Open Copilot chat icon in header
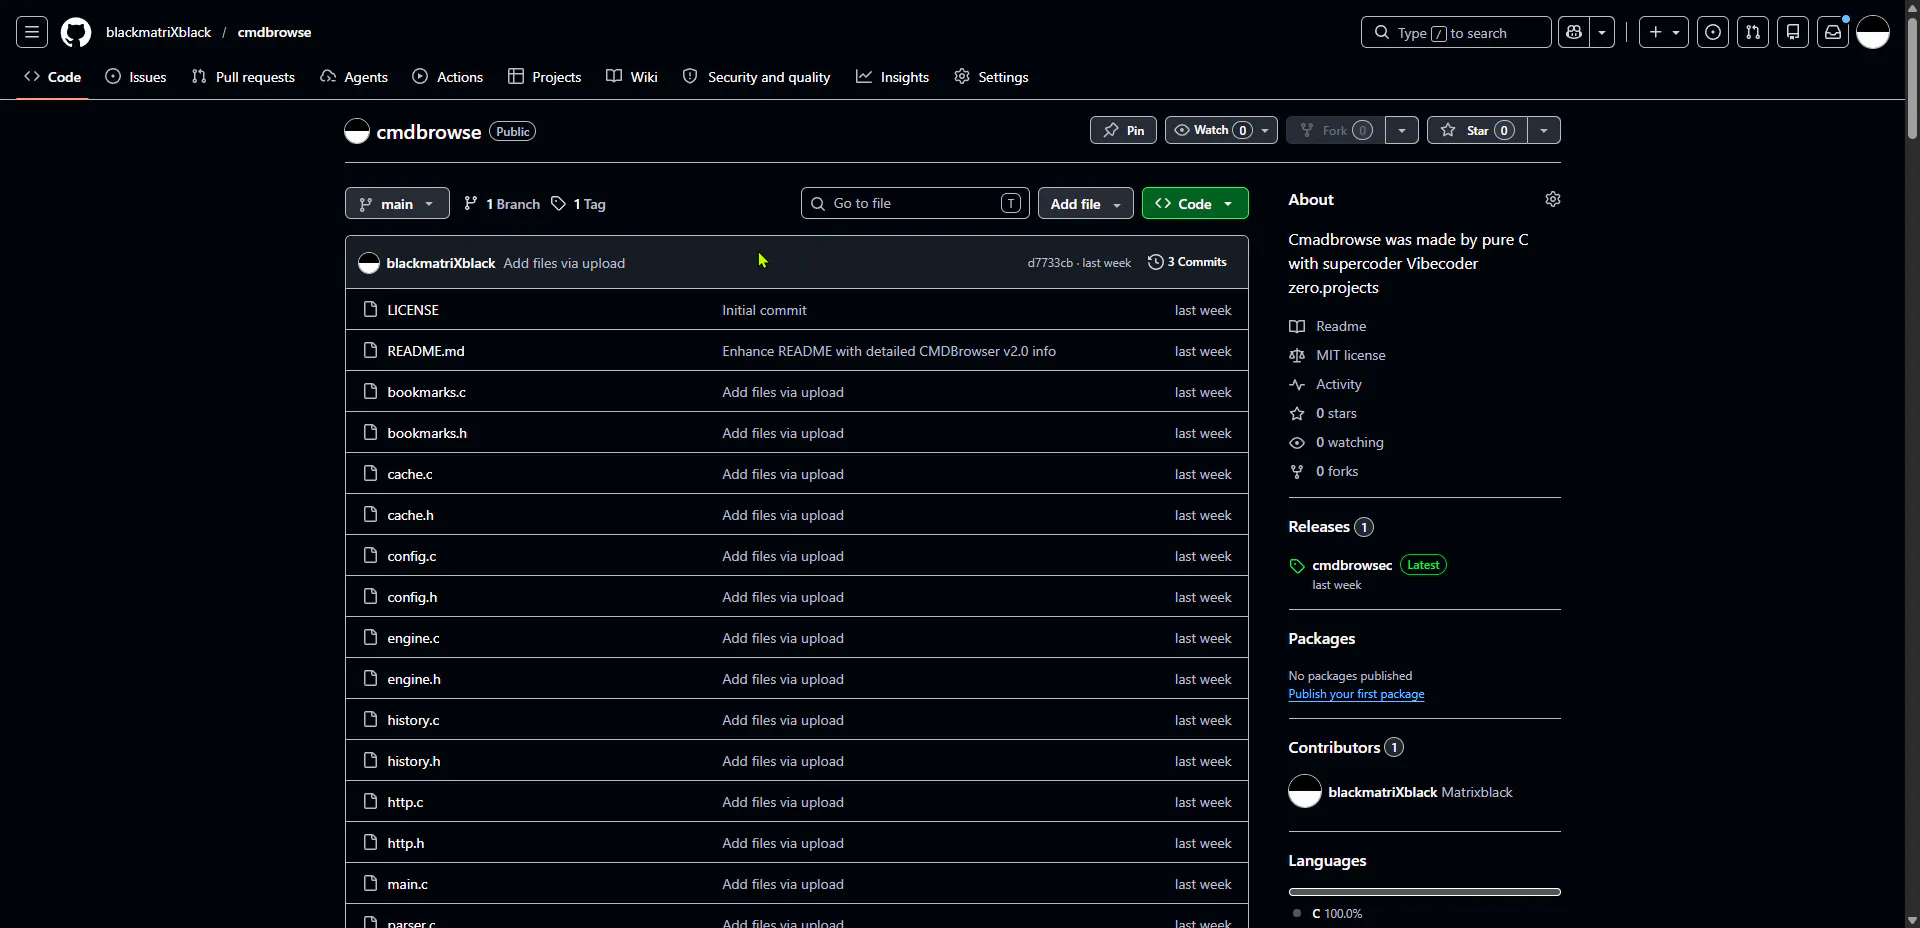The width and height of the screenshot is (1920, 928). coord(1574,32)
